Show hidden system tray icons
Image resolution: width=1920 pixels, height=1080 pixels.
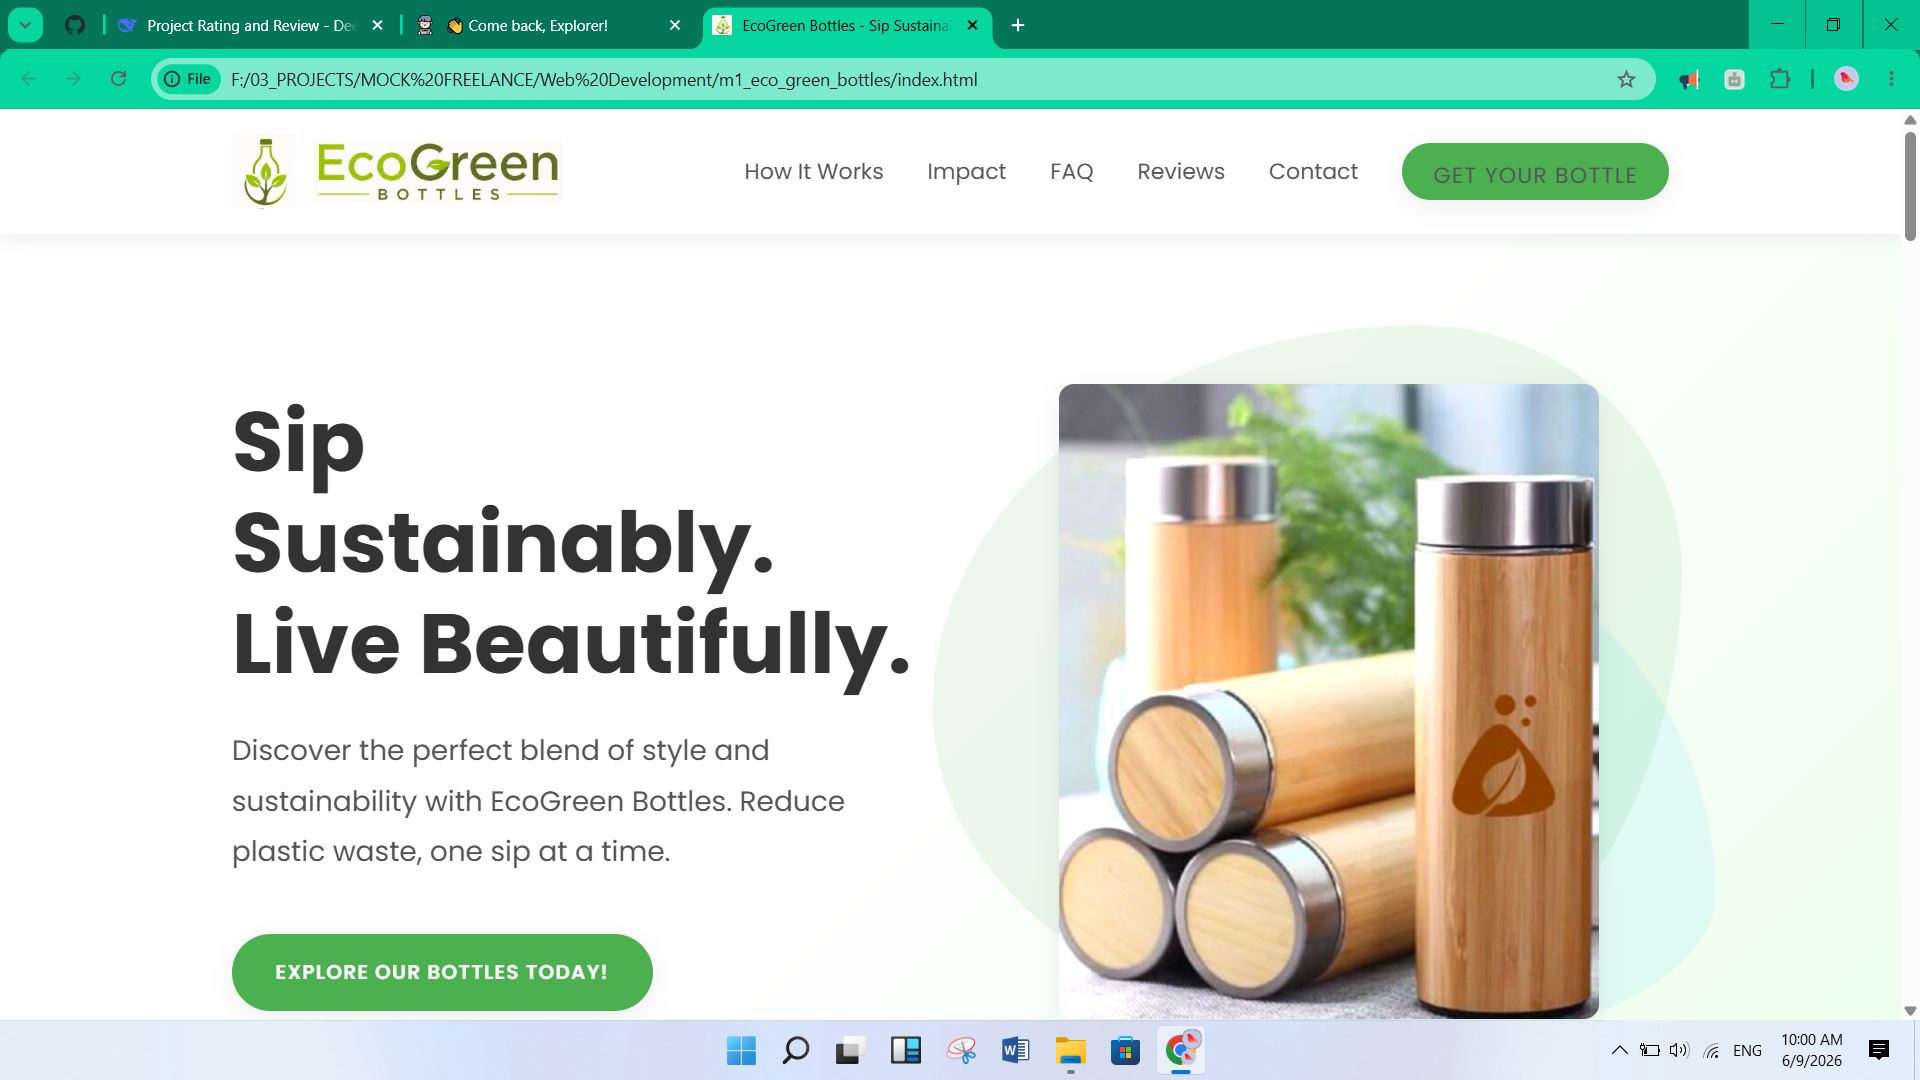coord(1619,1050)
